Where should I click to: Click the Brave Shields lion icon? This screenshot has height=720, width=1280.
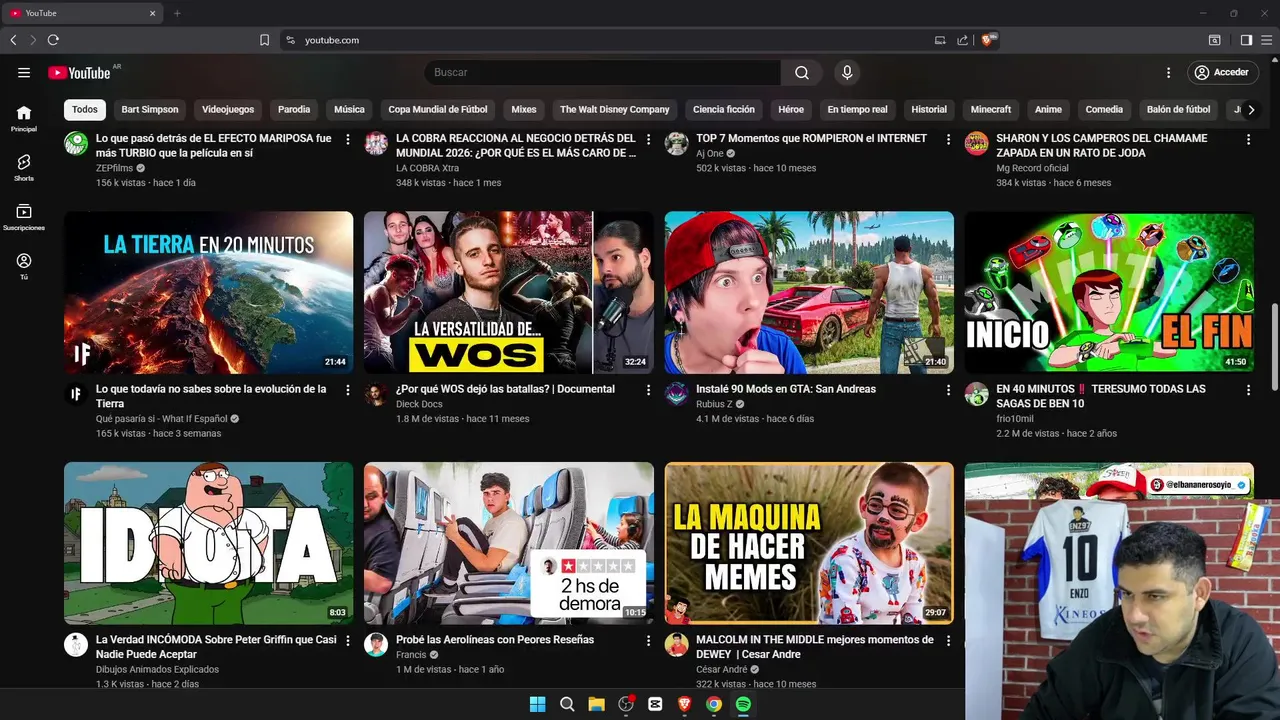point(988,40)
